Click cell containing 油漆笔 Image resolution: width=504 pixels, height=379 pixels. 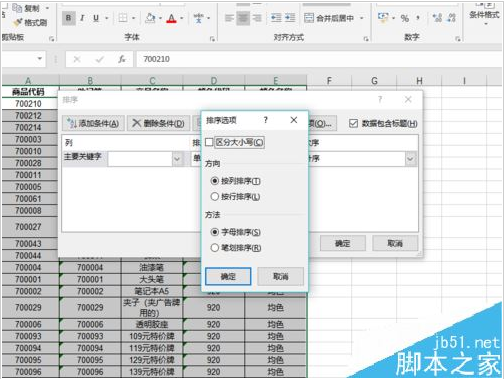pos(152,267)
